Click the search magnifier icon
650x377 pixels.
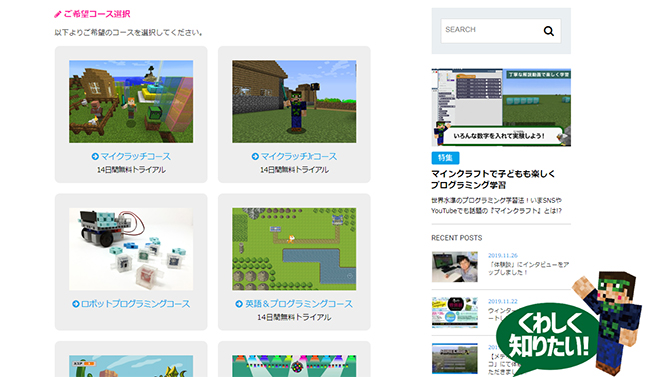[x=548, y=31]
